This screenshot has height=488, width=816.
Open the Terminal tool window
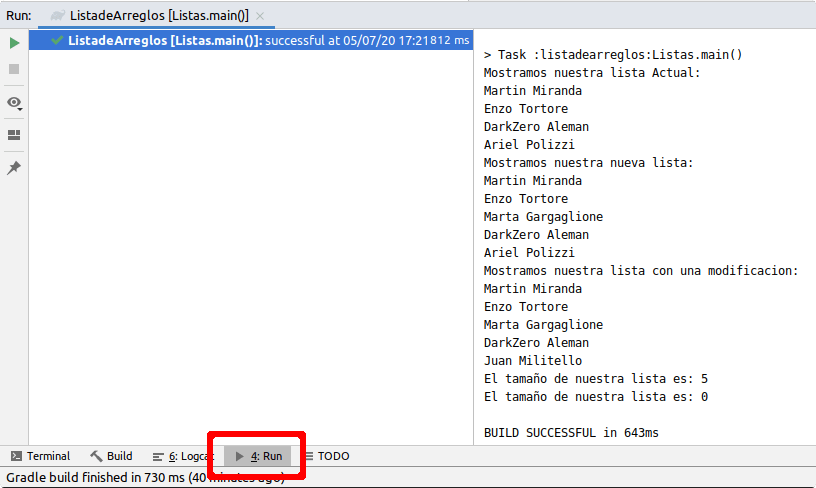coord(40,456)
